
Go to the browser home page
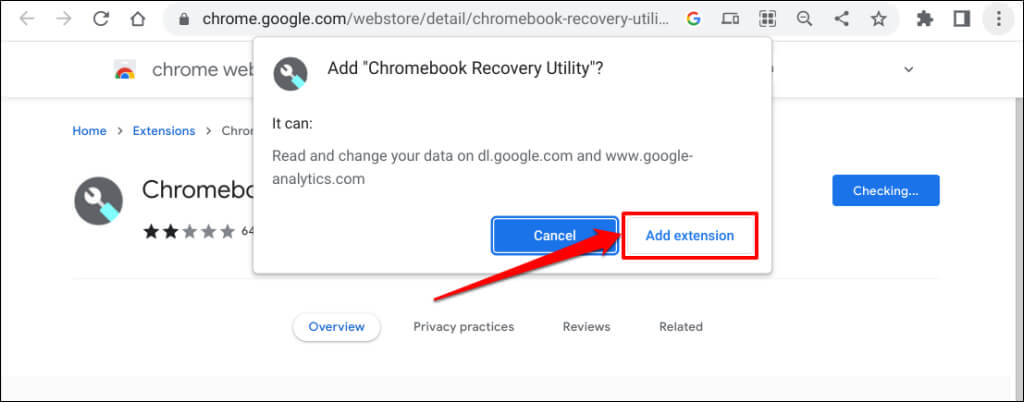(x=138, y=18)
